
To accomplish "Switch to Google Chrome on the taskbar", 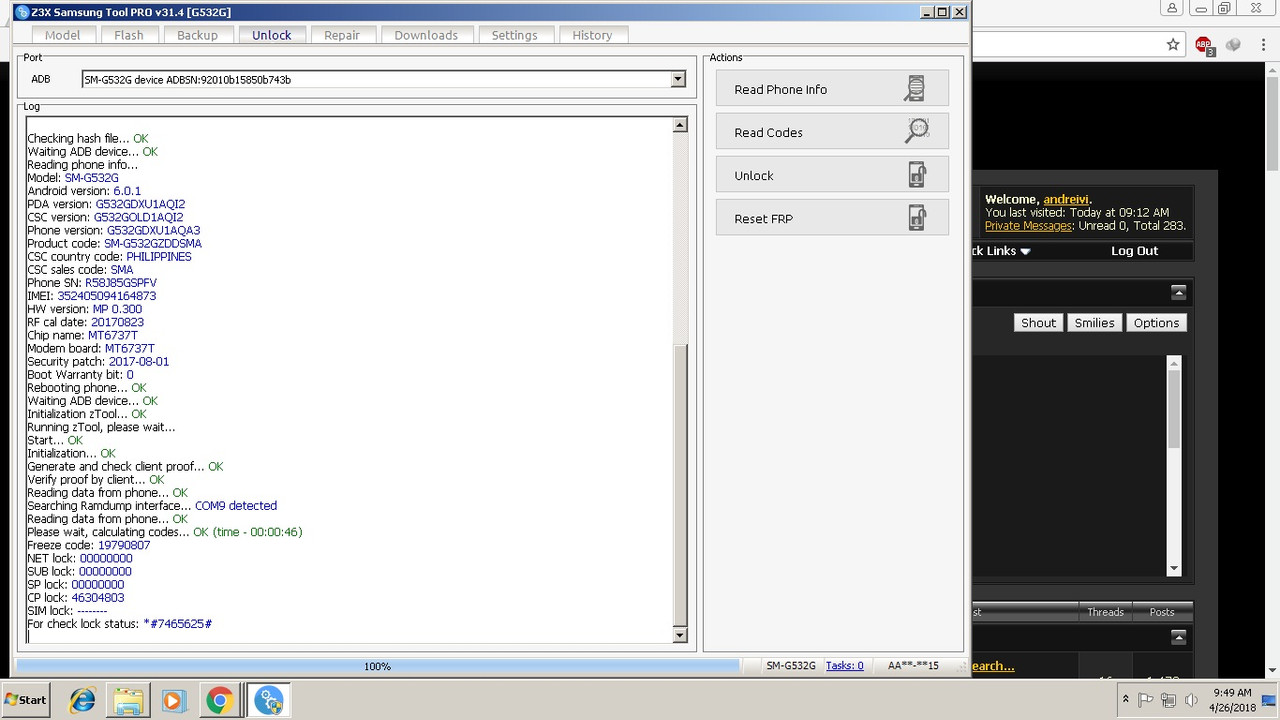I will pyautogui.click(x=219, y=700).
